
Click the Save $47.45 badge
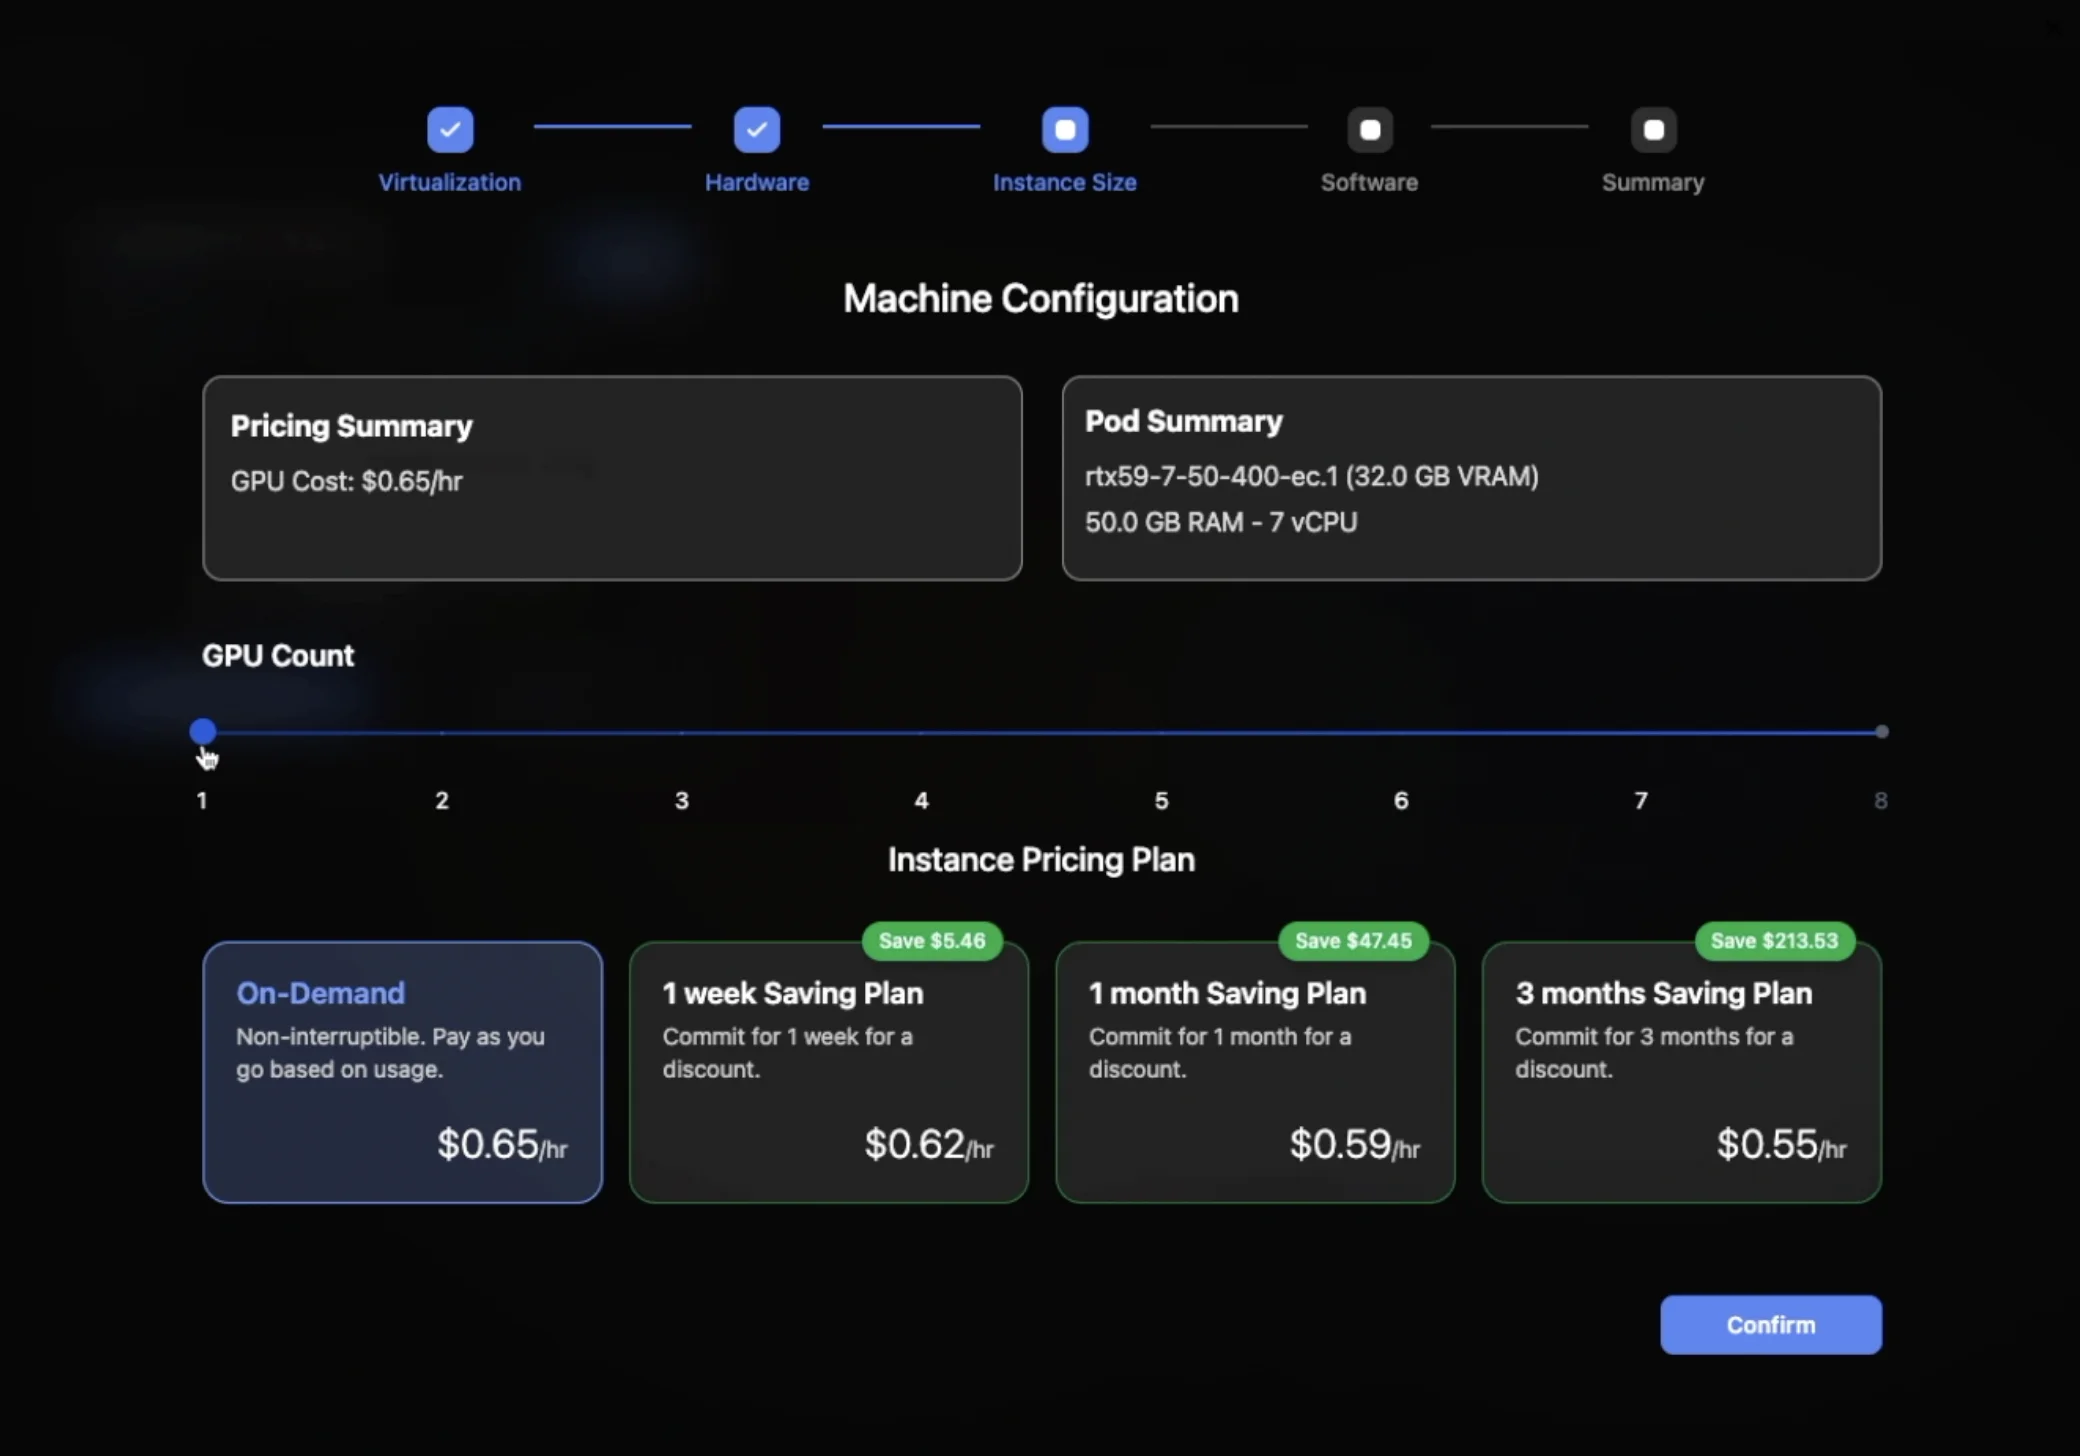coord(1353,941)
